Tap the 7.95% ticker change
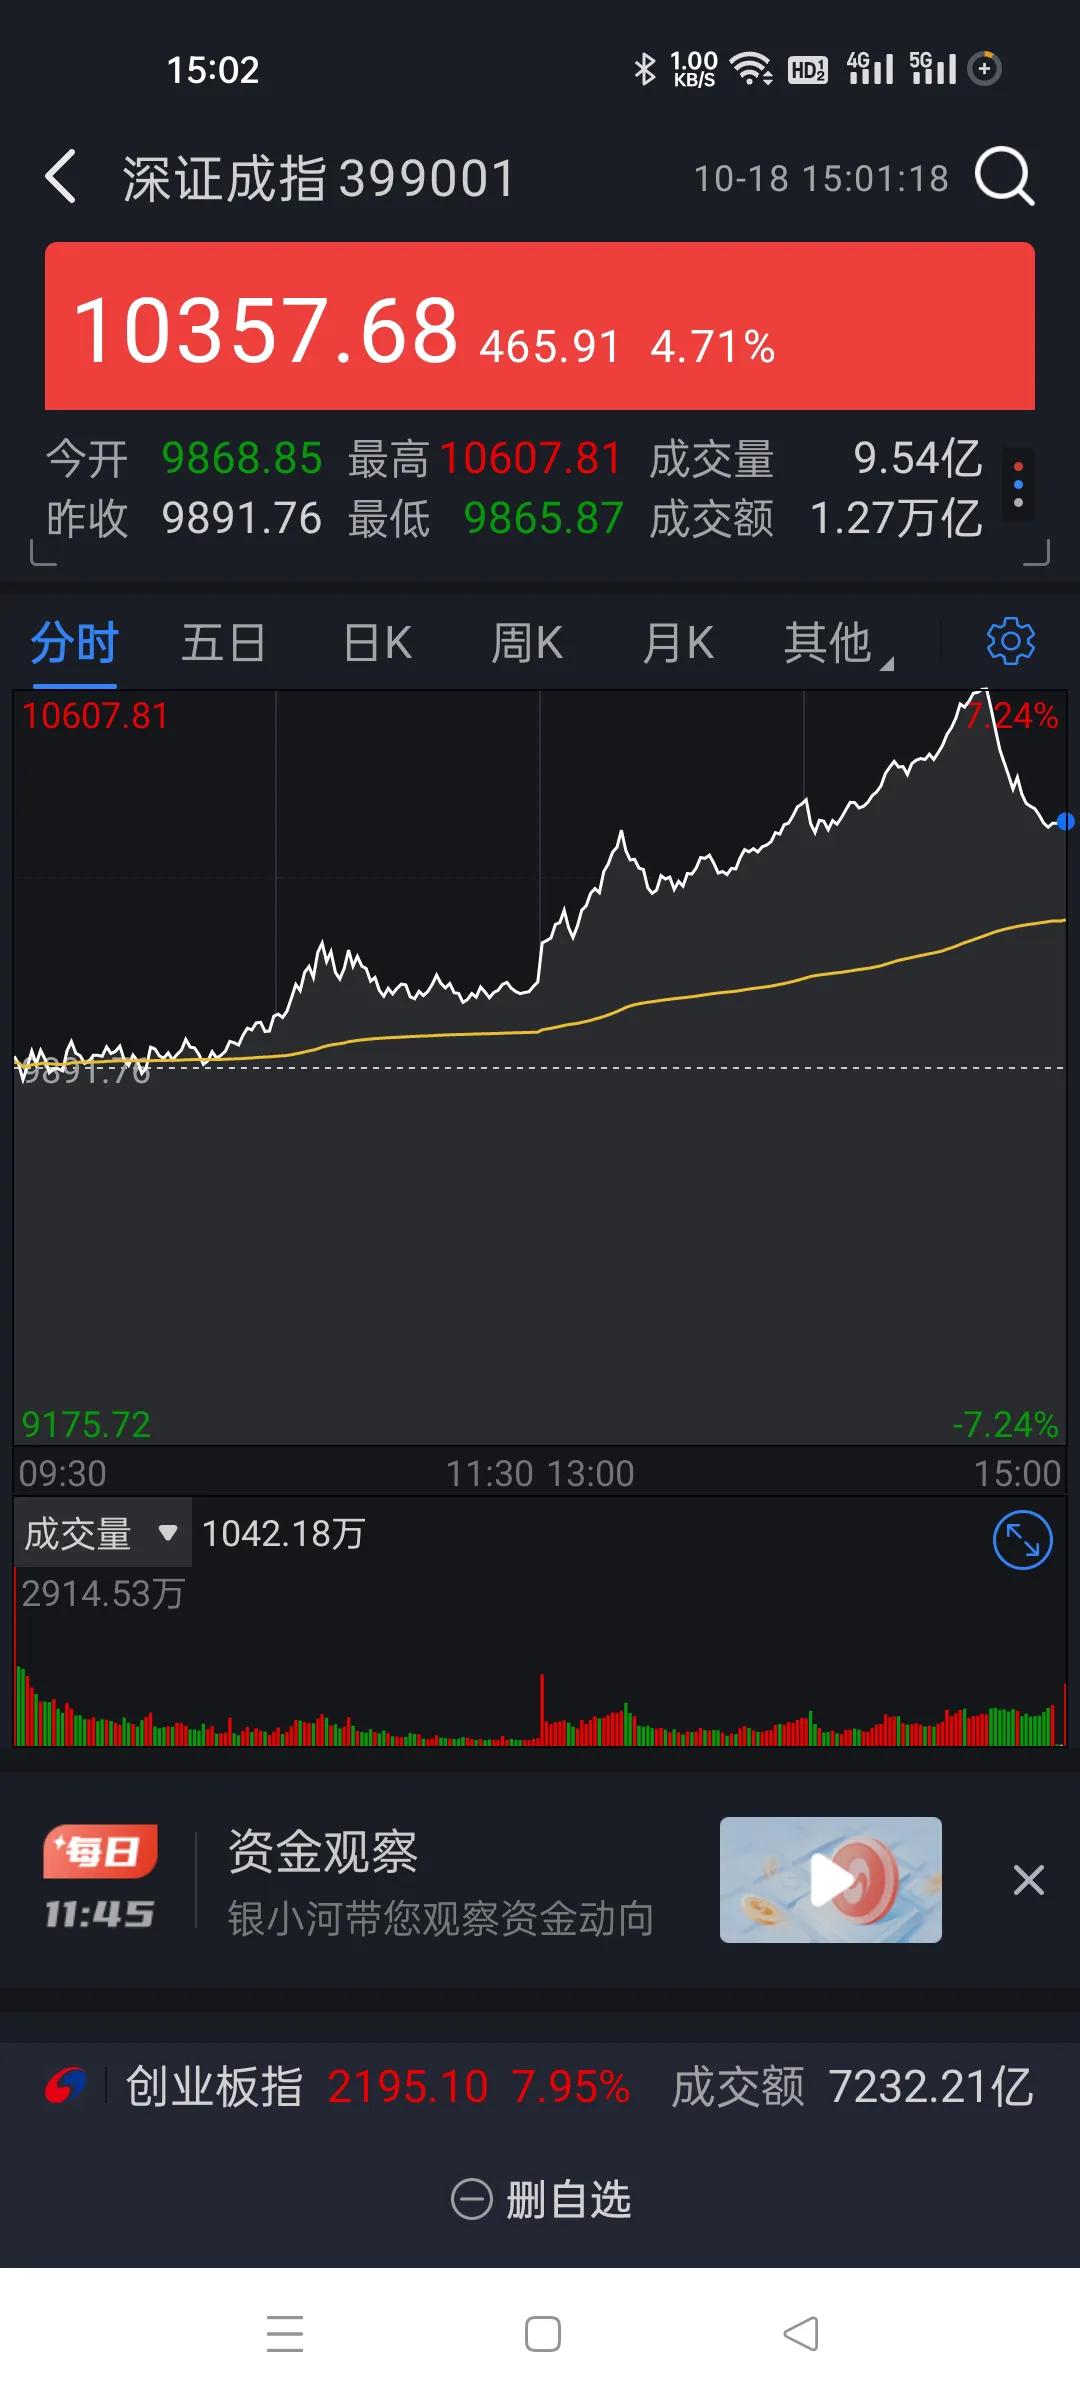Viewport: 1080px width, 2400px height. (571, 2087)
